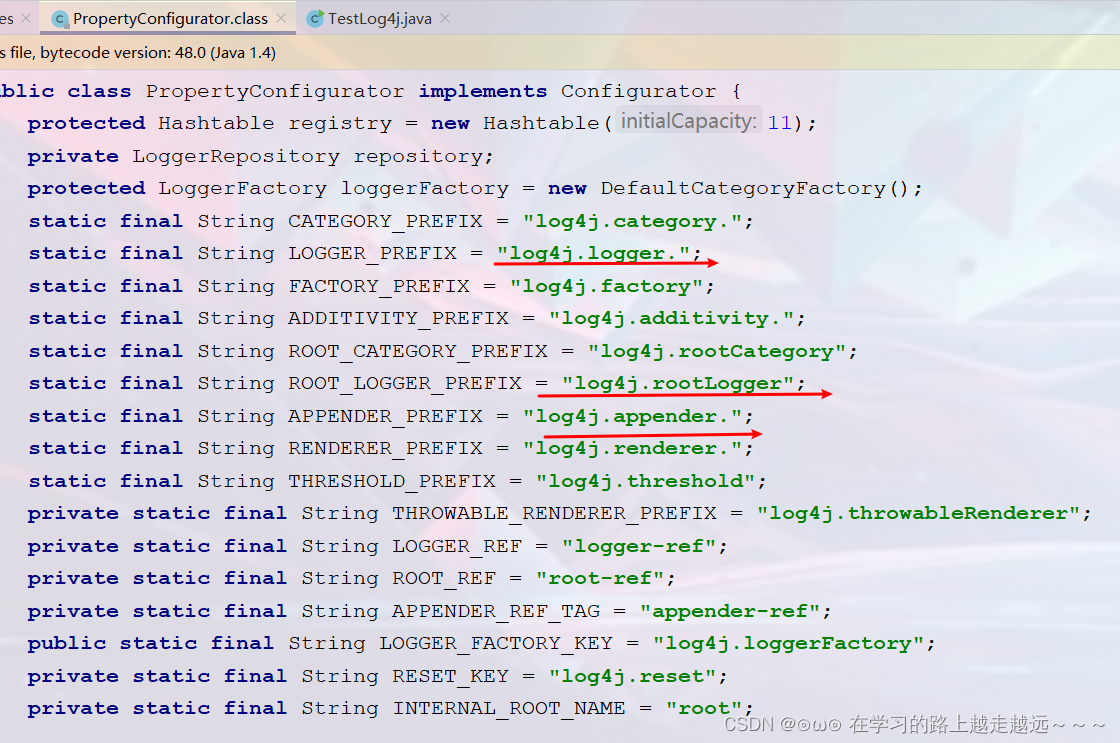Click the THRESHOLD_PREFIX constant
The height and width of the screenshot is (743, 1120).
pyautogui.click(x=391, y=482)
